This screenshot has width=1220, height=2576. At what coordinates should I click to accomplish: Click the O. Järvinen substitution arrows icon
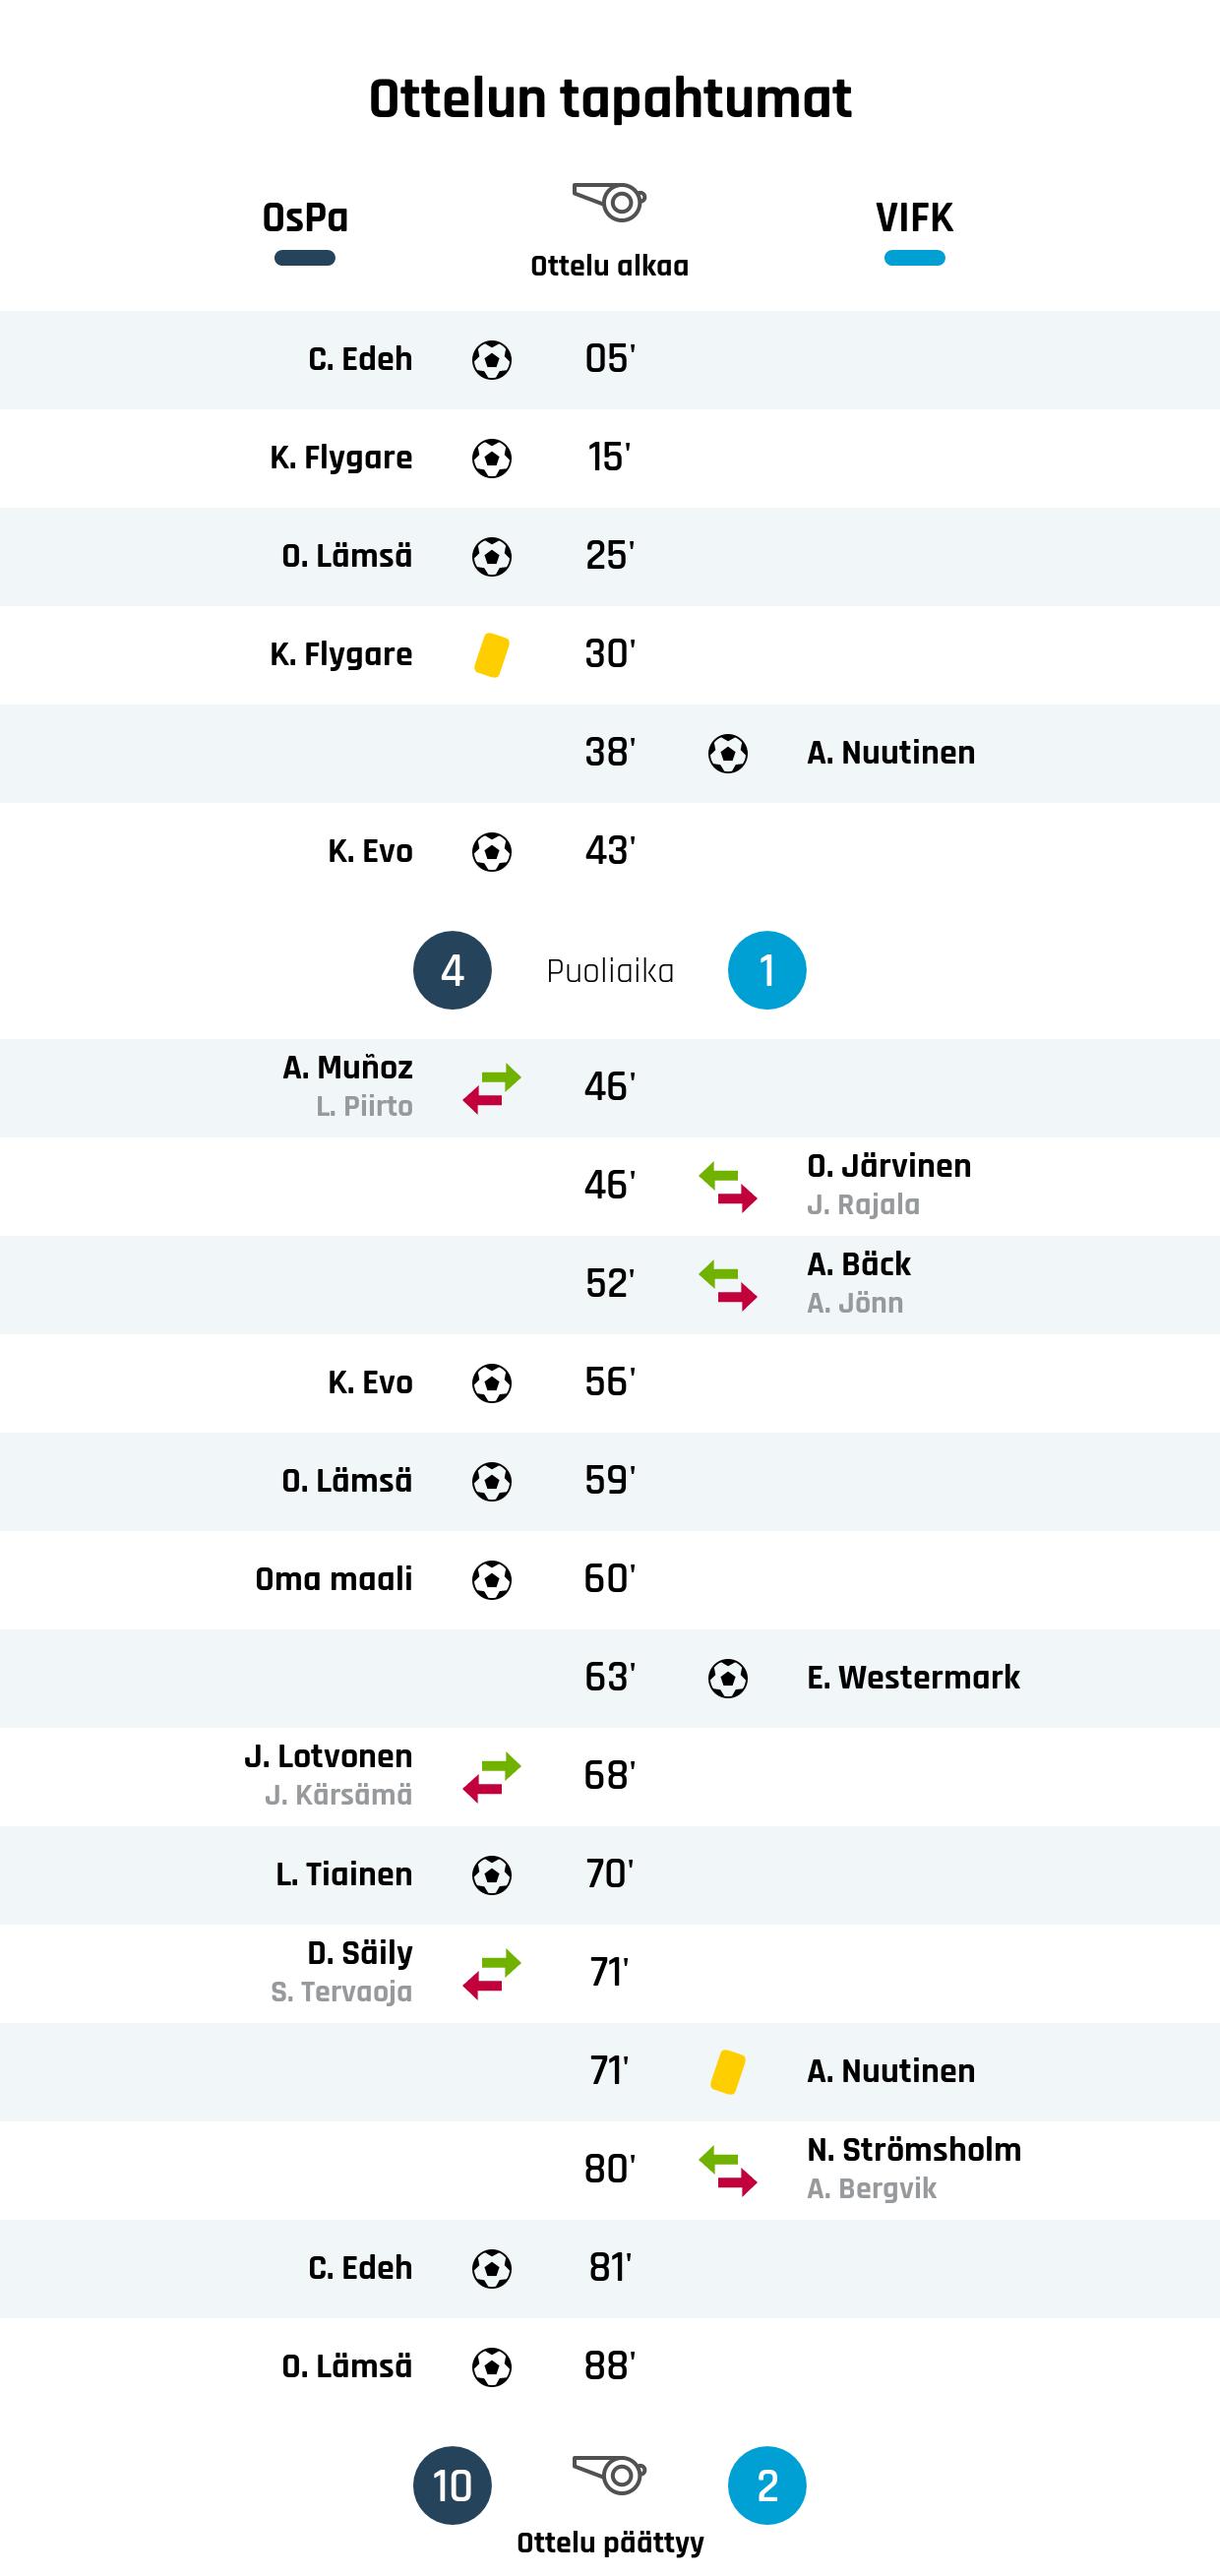point(728,1186)
